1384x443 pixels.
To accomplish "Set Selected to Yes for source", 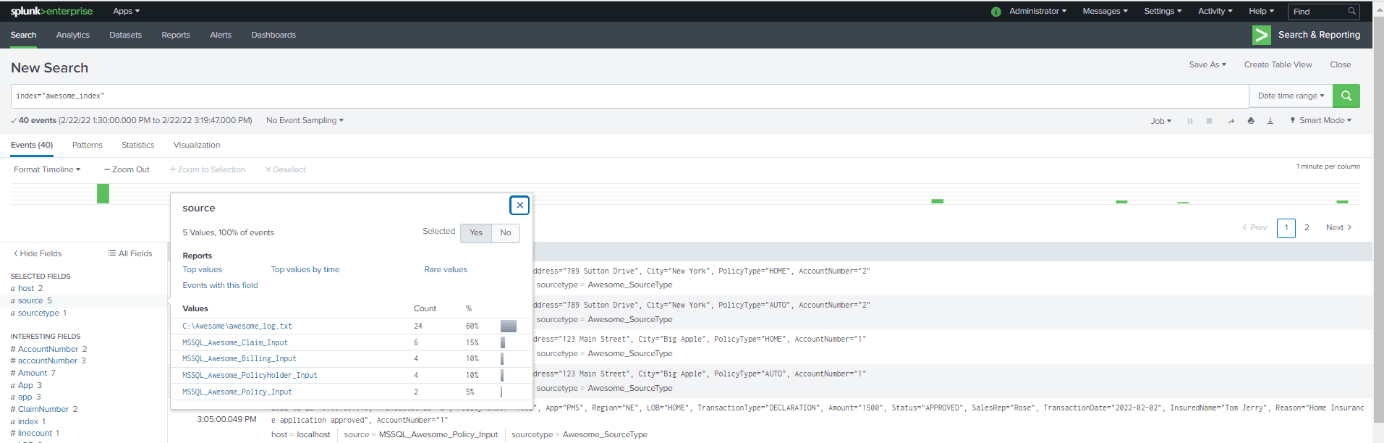I will click(475, 232).
